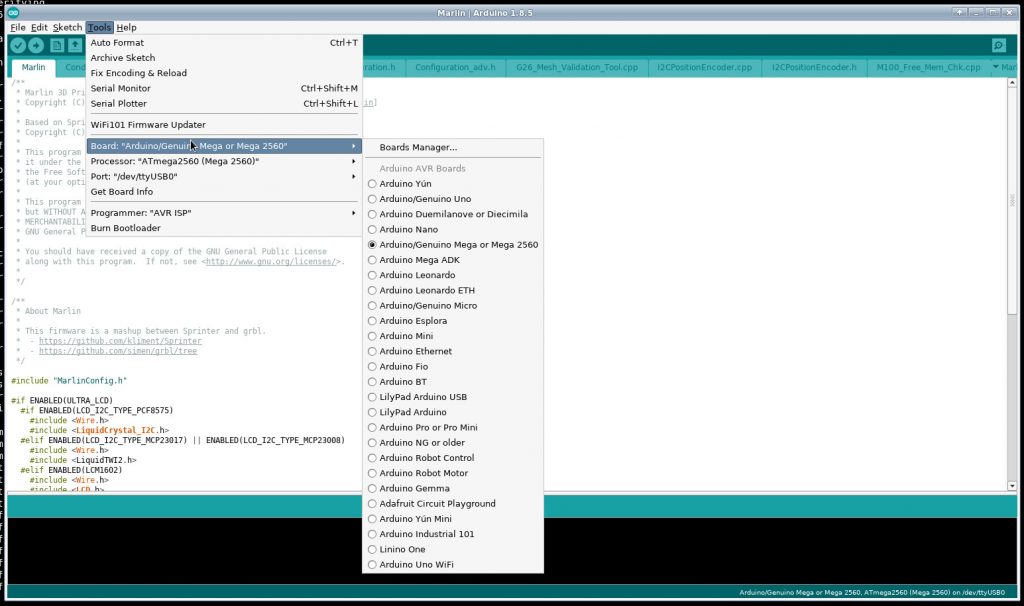Choose Arduino/Genuino Uno radio option
Image resolution: width=1024 pixels, height=606 pixels.
tap(424, 199)
